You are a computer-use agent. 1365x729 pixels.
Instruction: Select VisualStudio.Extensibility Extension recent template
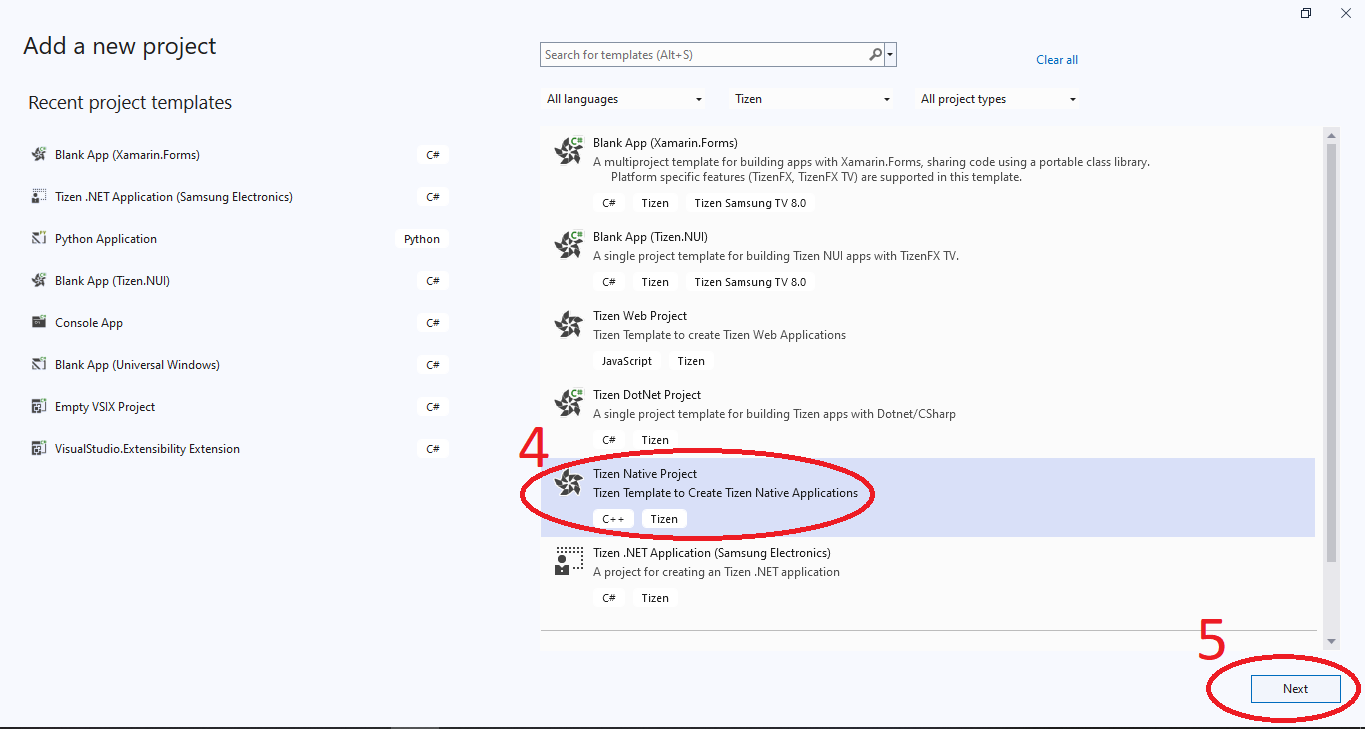tap(147, 449)
